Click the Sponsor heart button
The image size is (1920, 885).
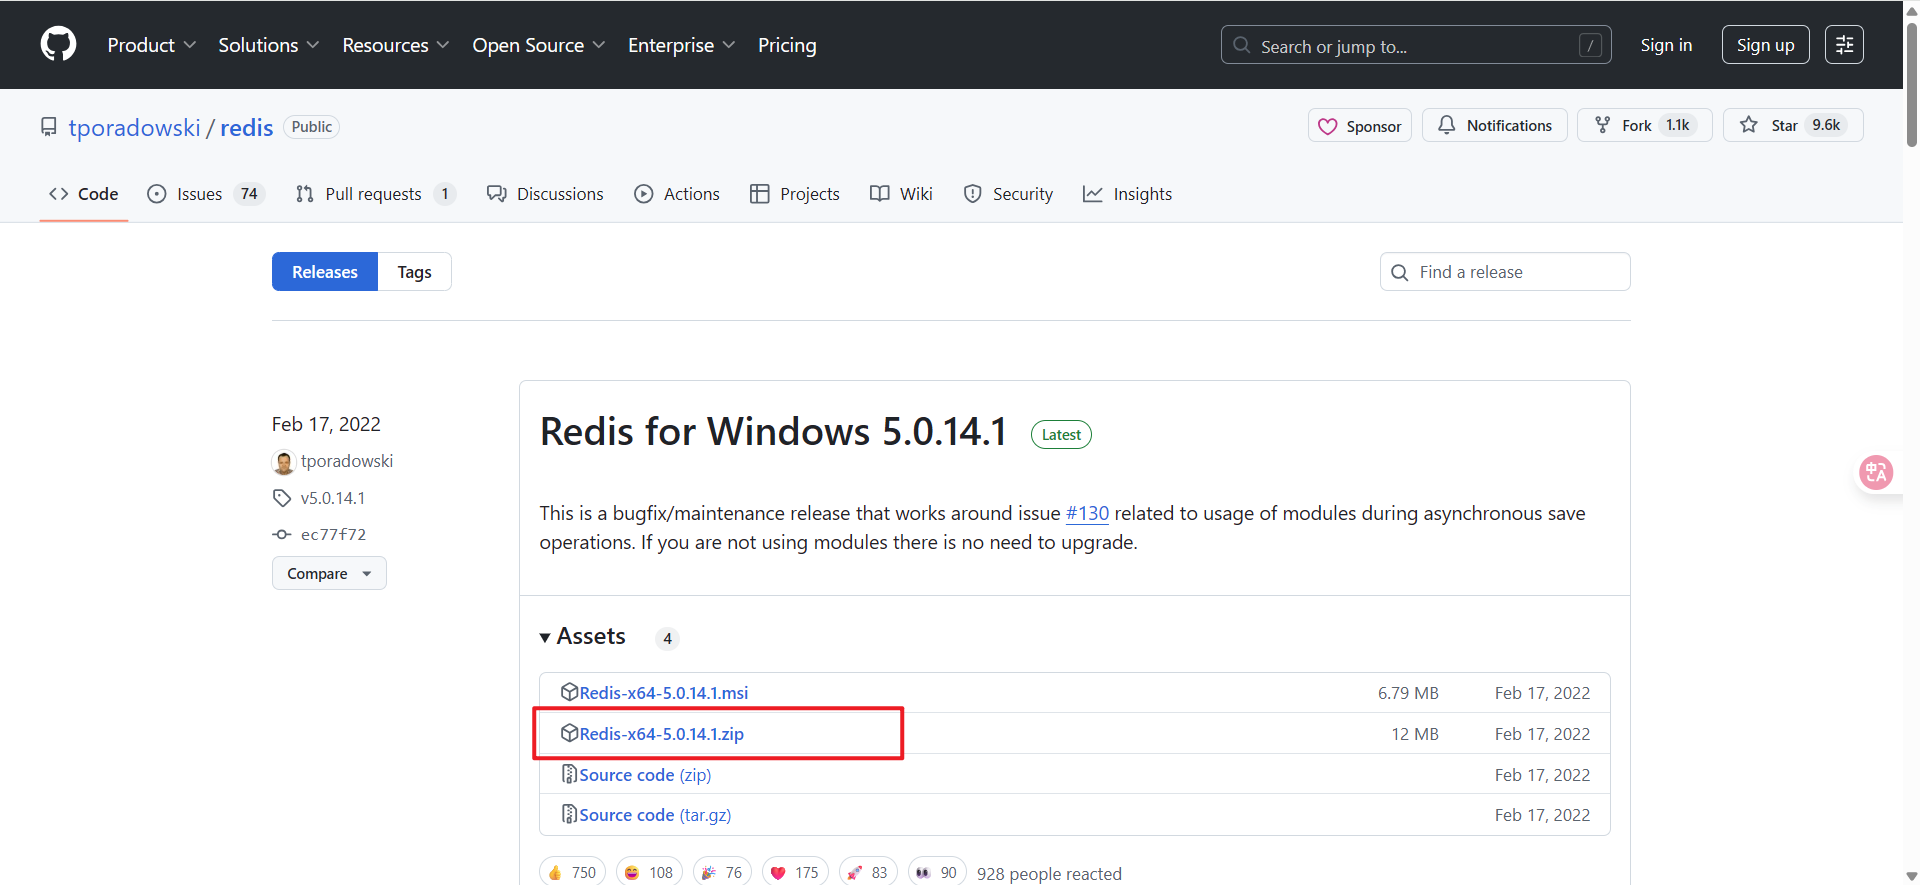click(1359, 125)
